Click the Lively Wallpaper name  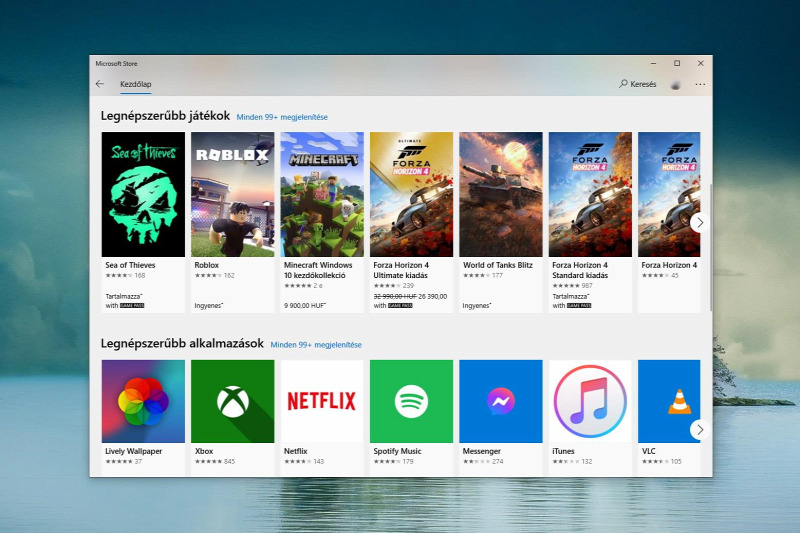pos(134,451)
